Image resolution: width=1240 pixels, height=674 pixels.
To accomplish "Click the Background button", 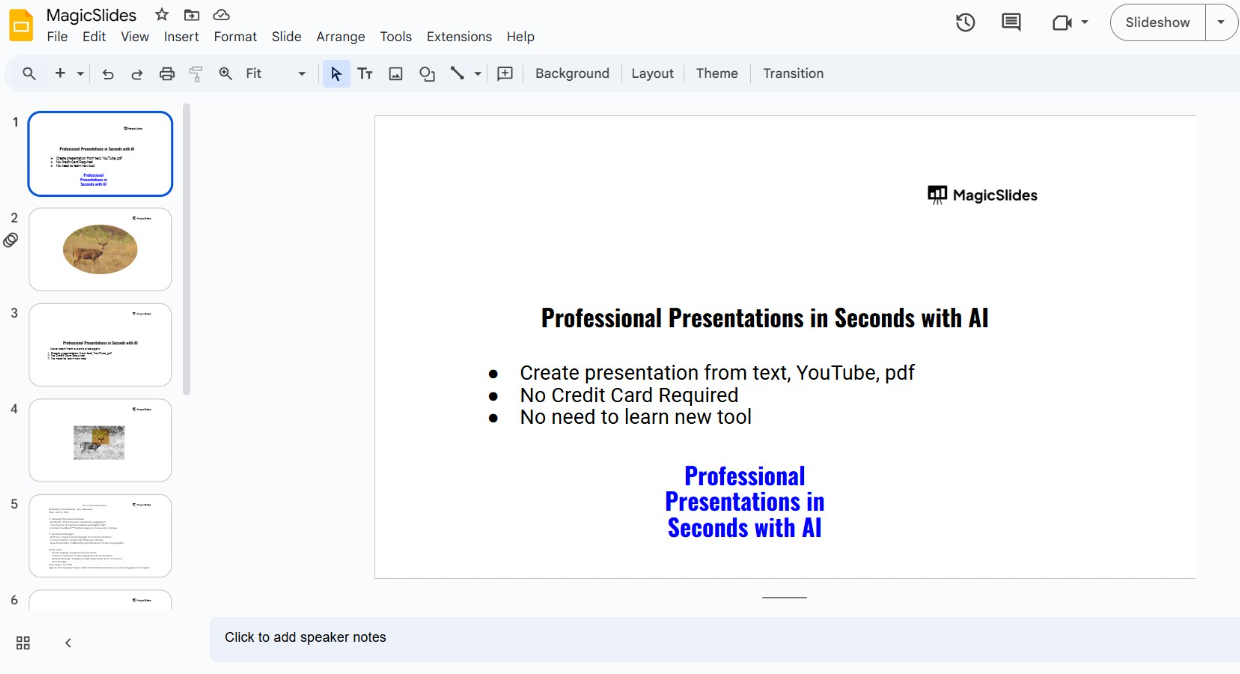I will [572, 74].
